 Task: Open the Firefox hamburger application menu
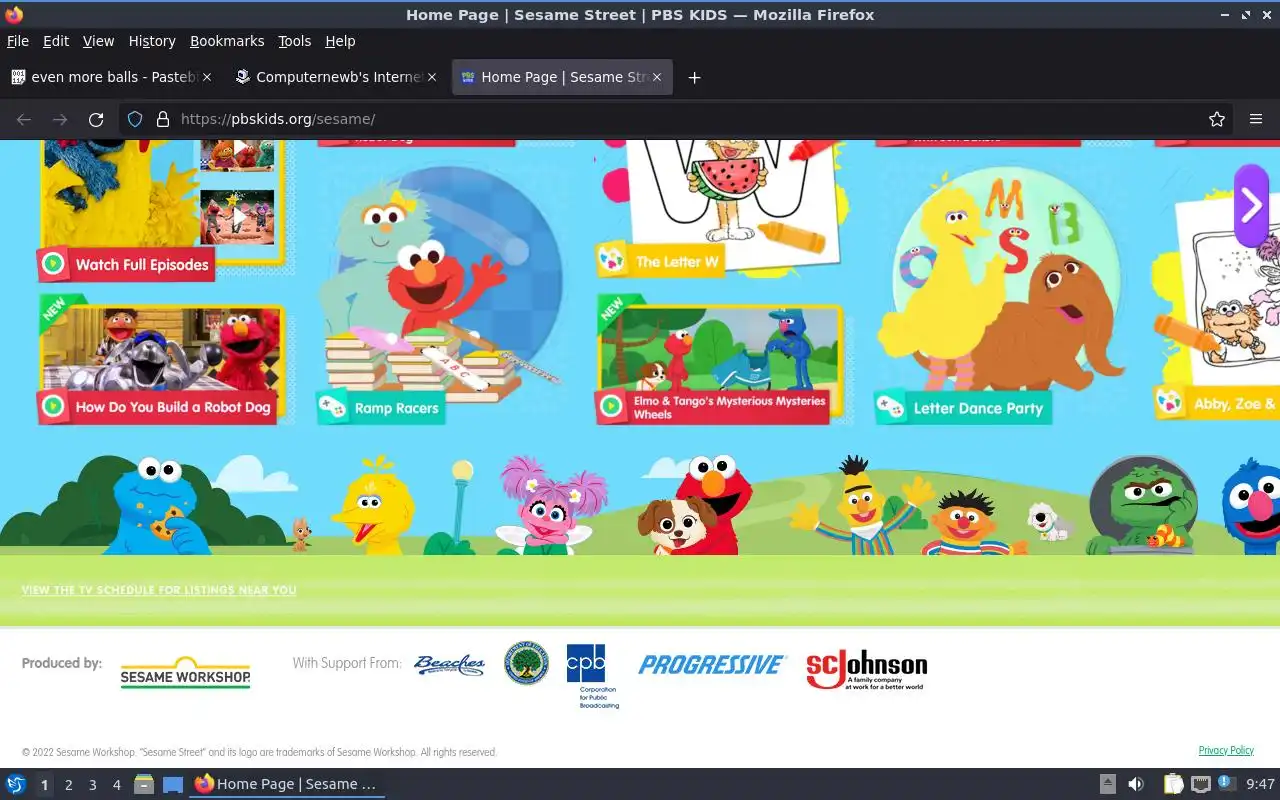1256,119
